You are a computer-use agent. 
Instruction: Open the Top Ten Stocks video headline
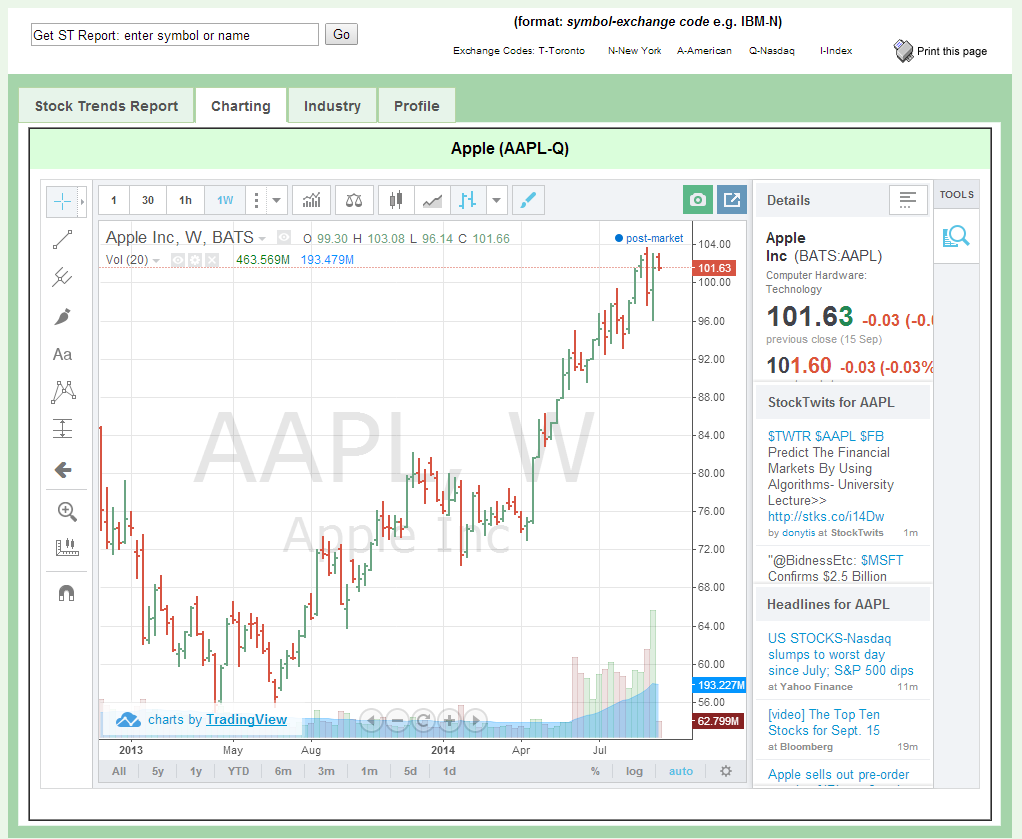pos(824,722)
